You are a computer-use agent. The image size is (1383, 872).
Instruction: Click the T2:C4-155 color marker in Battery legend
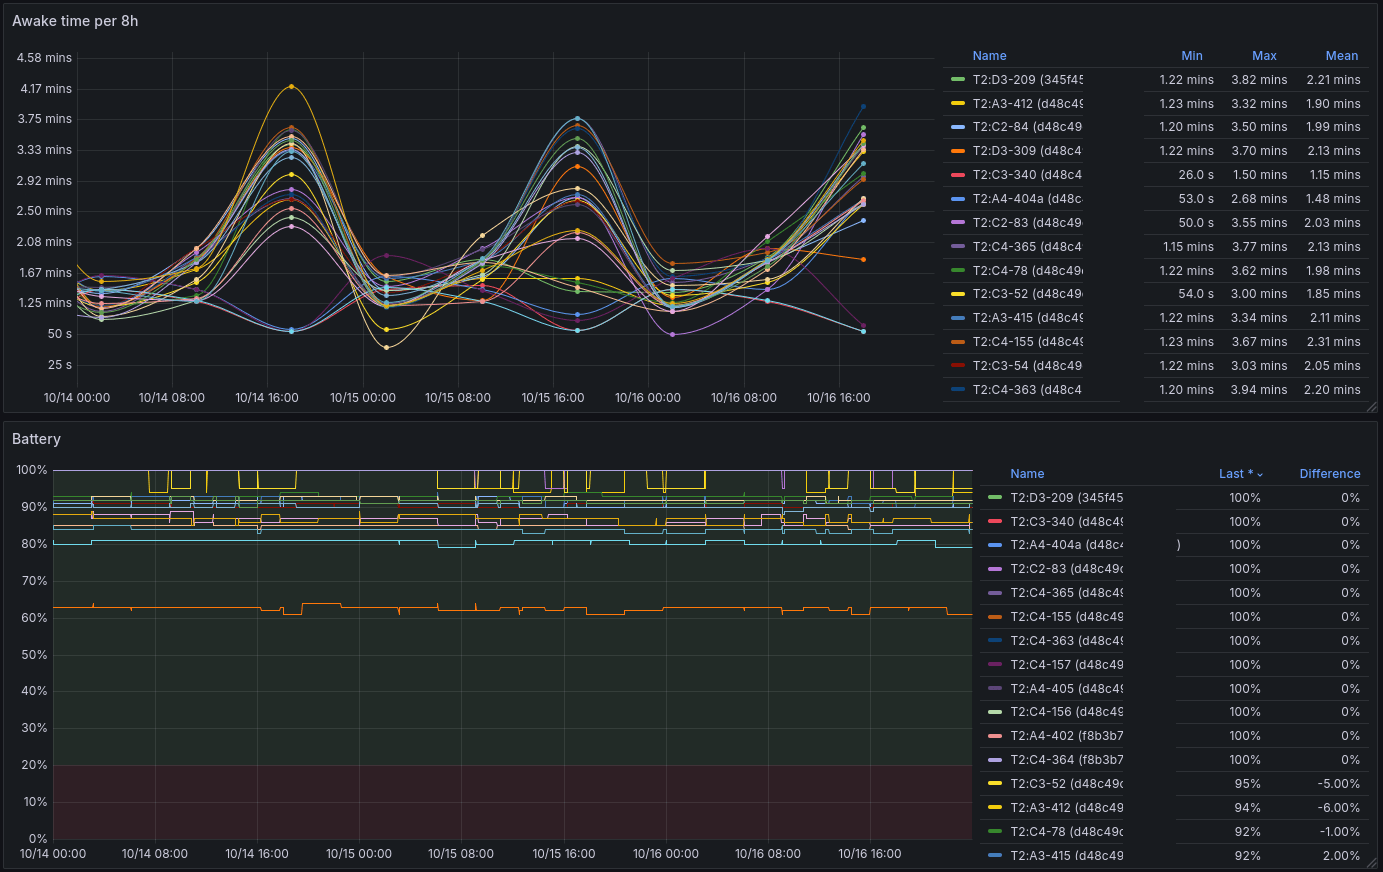pyautogui.click(x=994, y=617)
